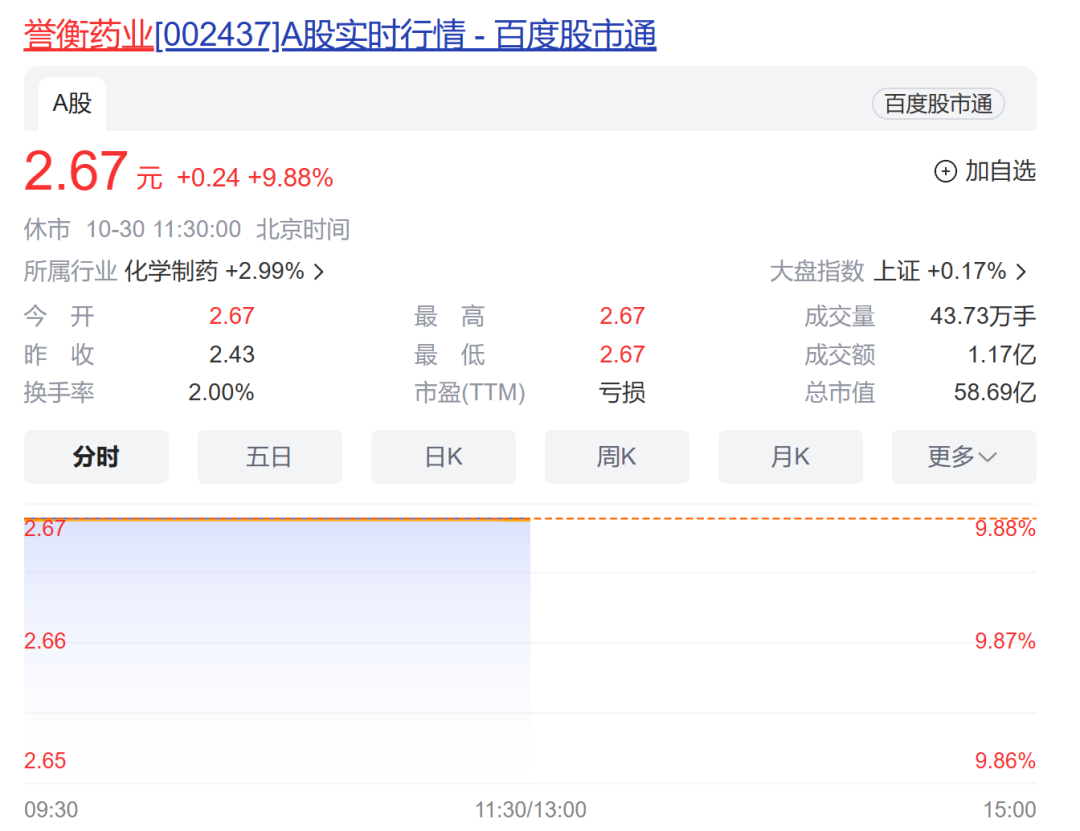Screen dimensions: 1080x831
Task: Click the 9.87% percent axis label
Action: [1005, 642]
